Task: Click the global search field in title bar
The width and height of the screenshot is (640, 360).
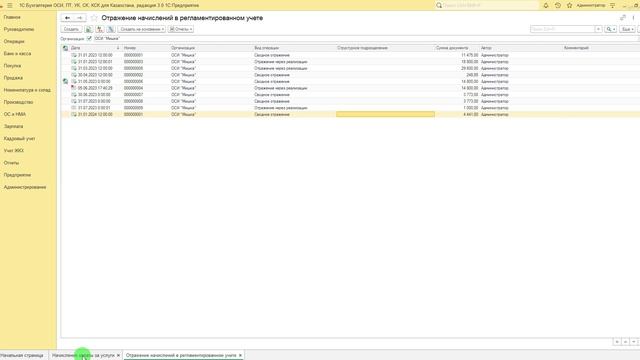Action: coord(490,5)
